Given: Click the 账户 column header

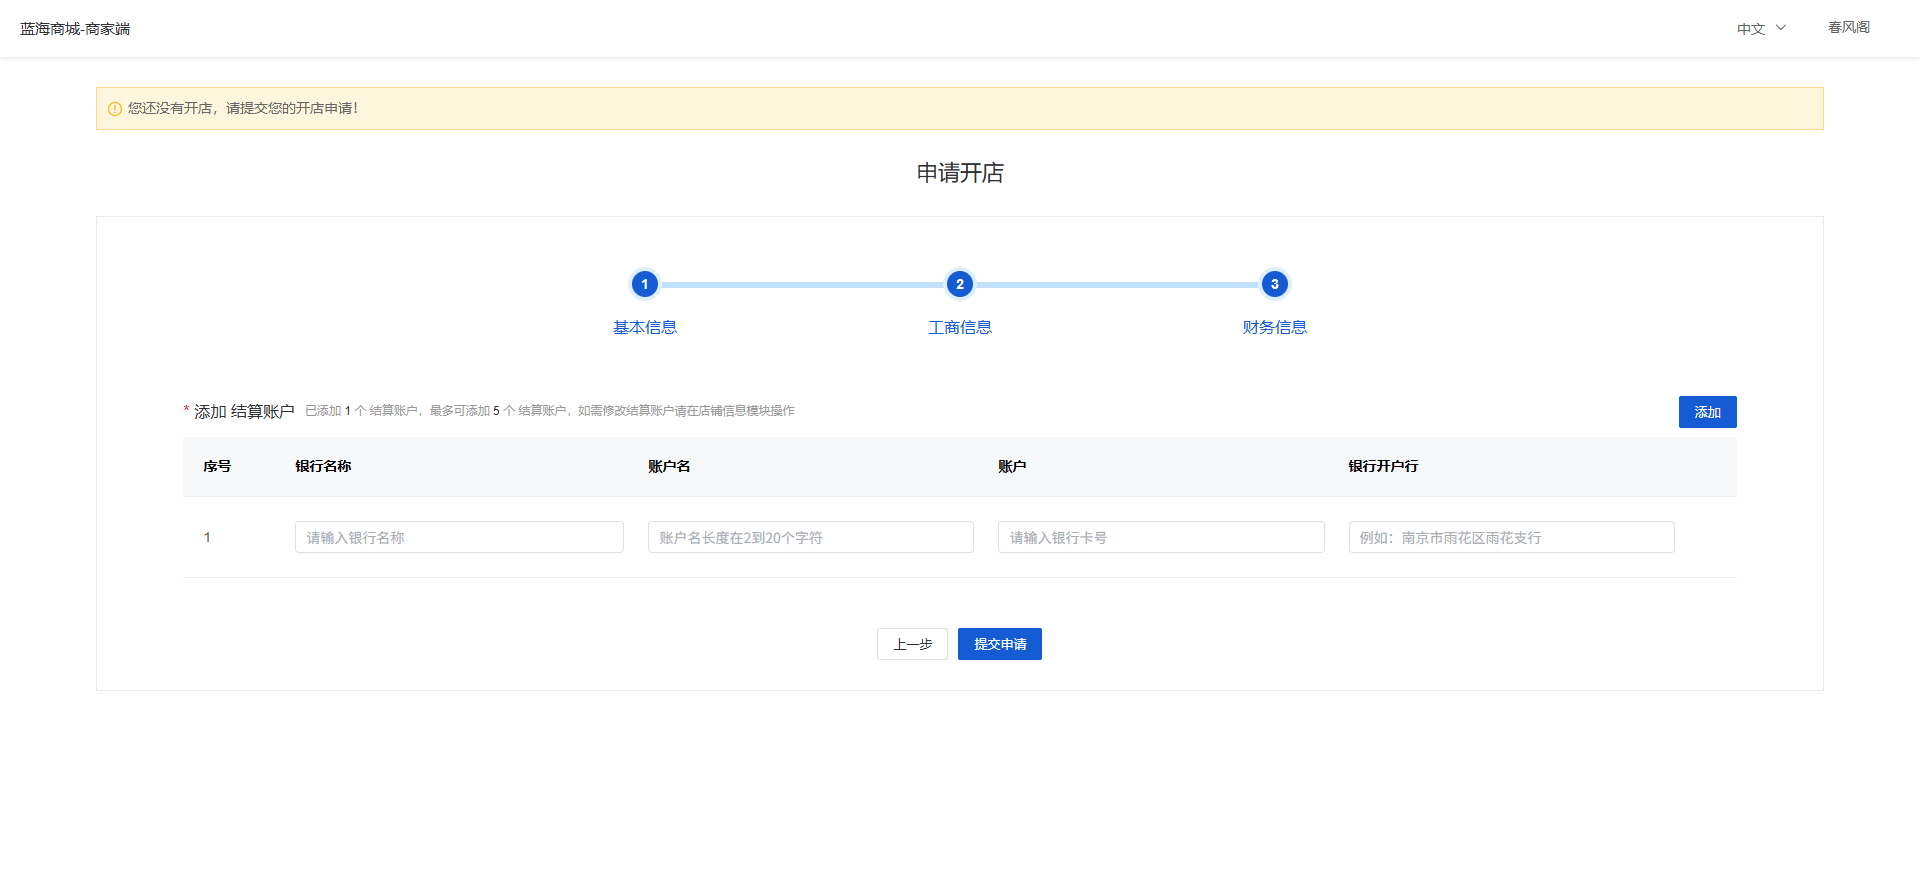Looking at the screenshot, I should pos(1012,466).
